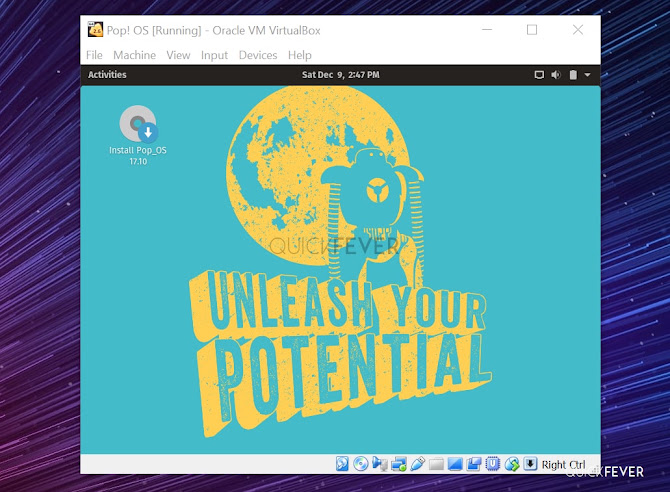Click the volume speaker icon in top bar
Image resolution: width=670 pixels, height=492 pixels.
[555, 75]
